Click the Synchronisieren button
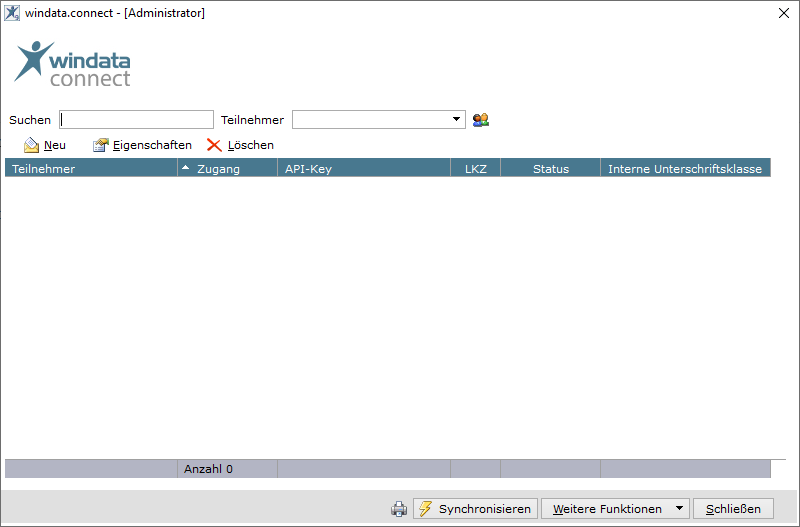The image size is (800, 527). pos(476,509)
